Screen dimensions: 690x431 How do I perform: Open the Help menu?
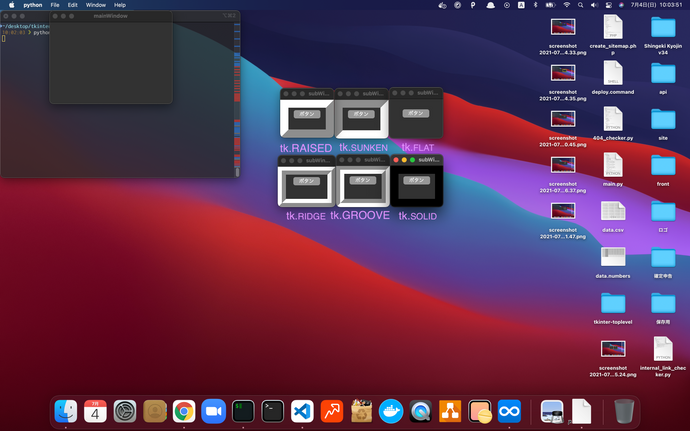(x=120, y=5)
